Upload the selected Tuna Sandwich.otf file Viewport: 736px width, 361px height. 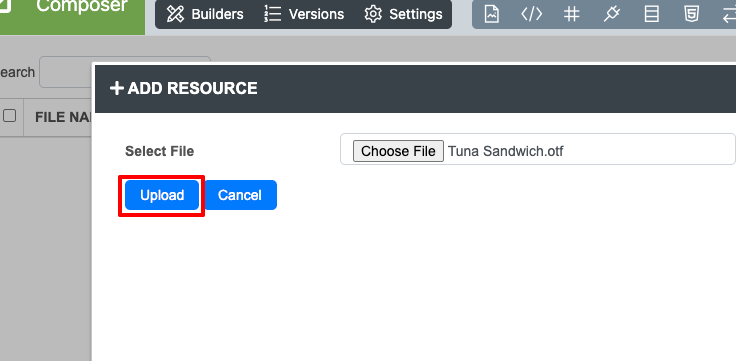[162, 195]
